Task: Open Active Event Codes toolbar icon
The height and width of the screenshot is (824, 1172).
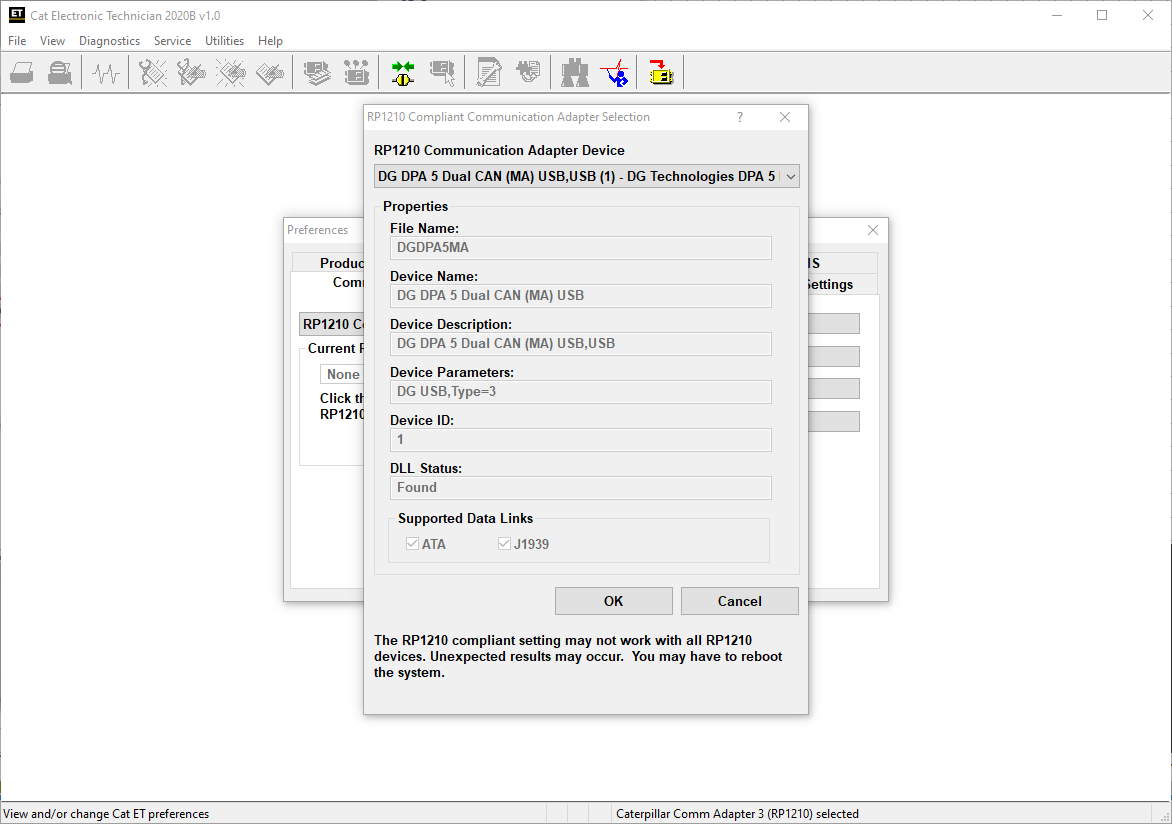Action: tap(231, 73)
